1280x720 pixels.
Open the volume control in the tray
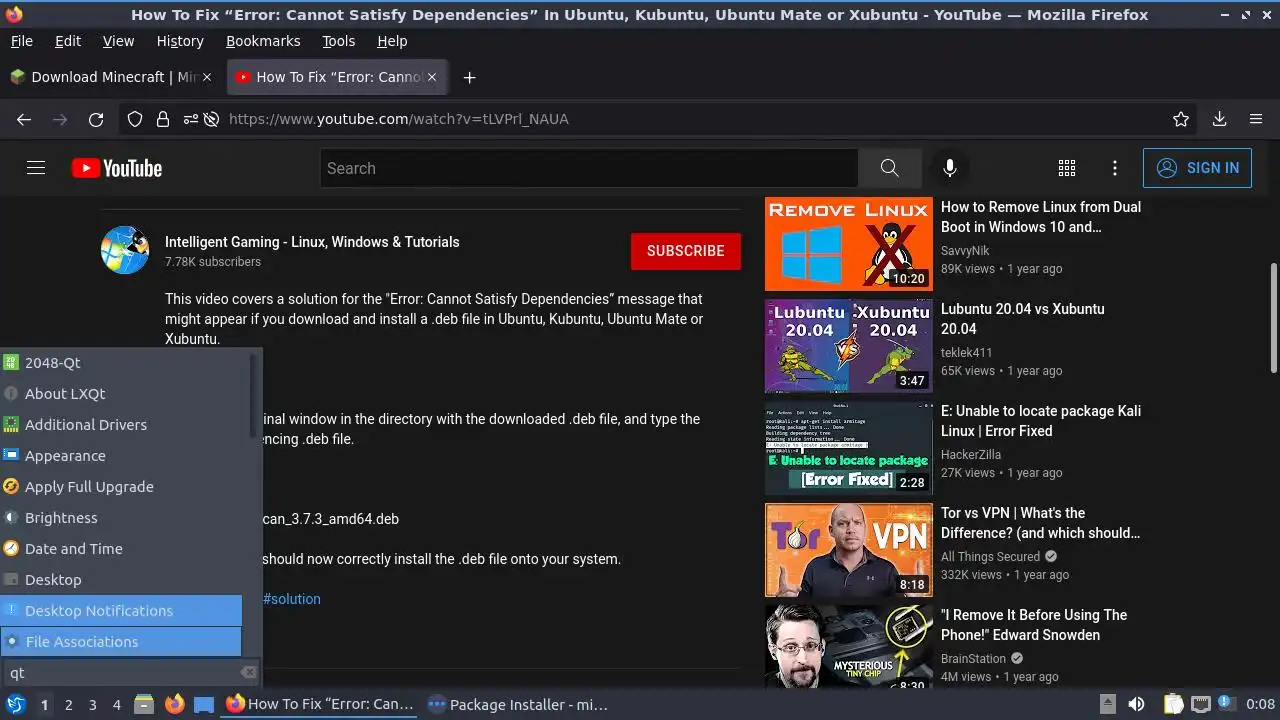pyautogui.click(x=1137, y=704)
